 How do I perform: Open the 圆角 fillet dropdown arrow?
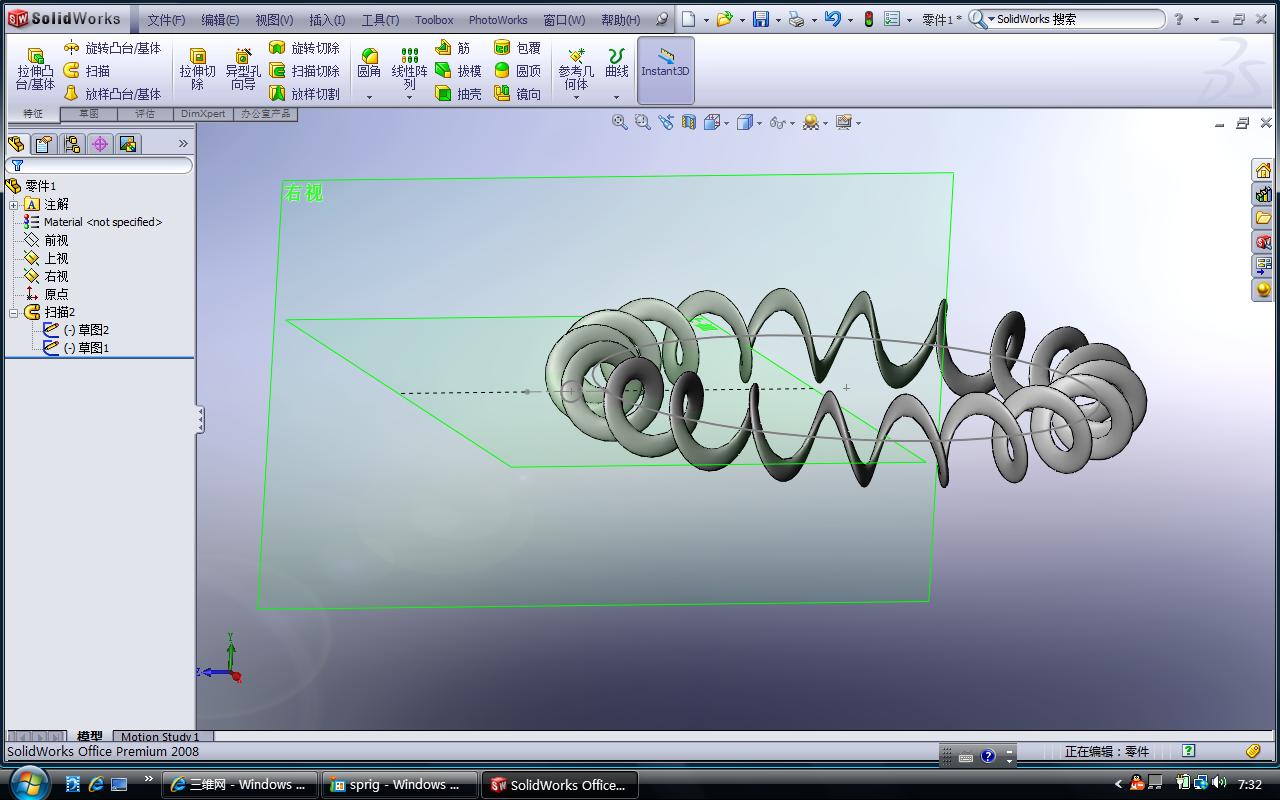[369, 97]
